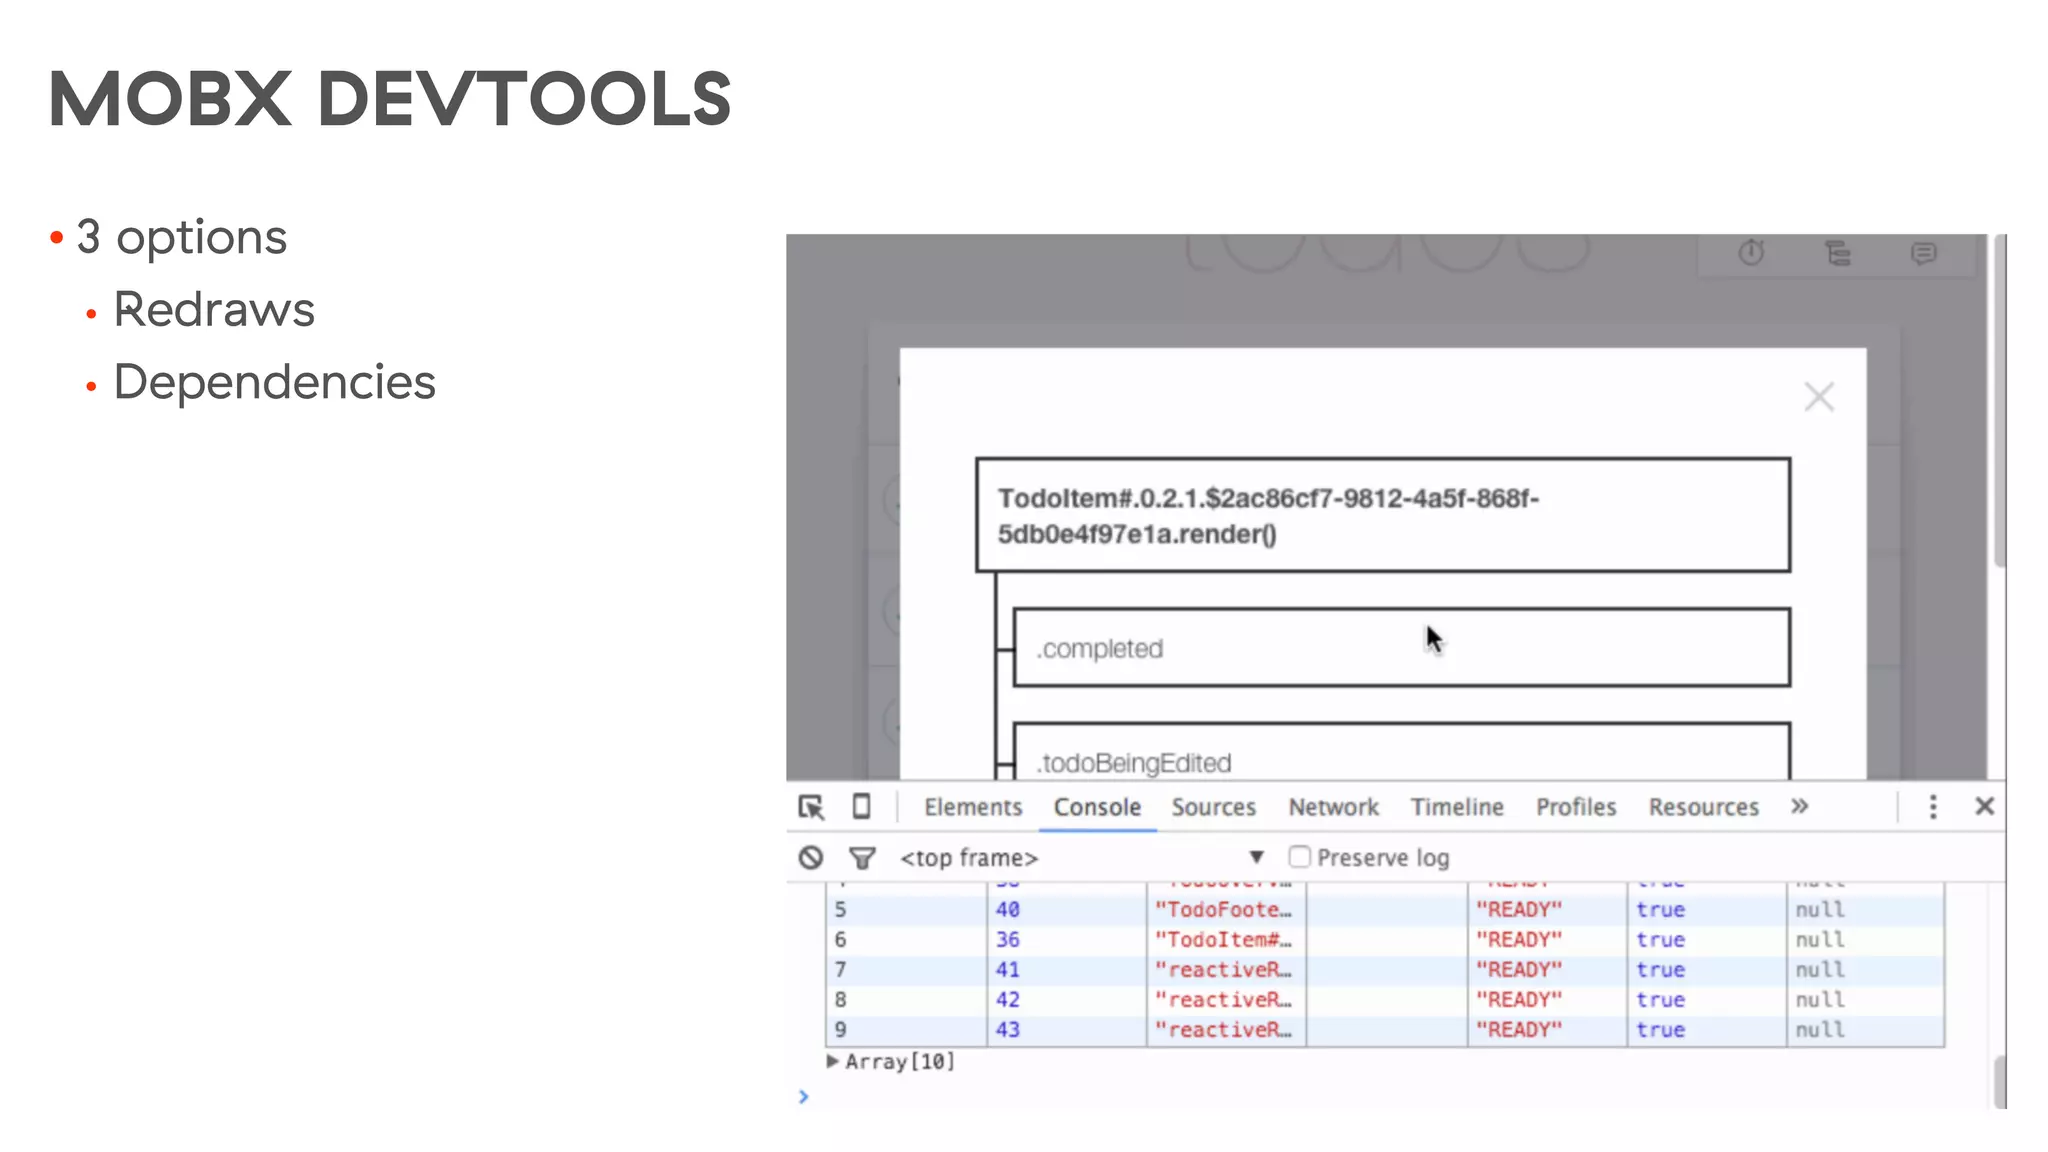The height and width of the screenshot is (1152, 2048).
Task: Click the console filter funnel icon
Action: click(x=862, y=858)
